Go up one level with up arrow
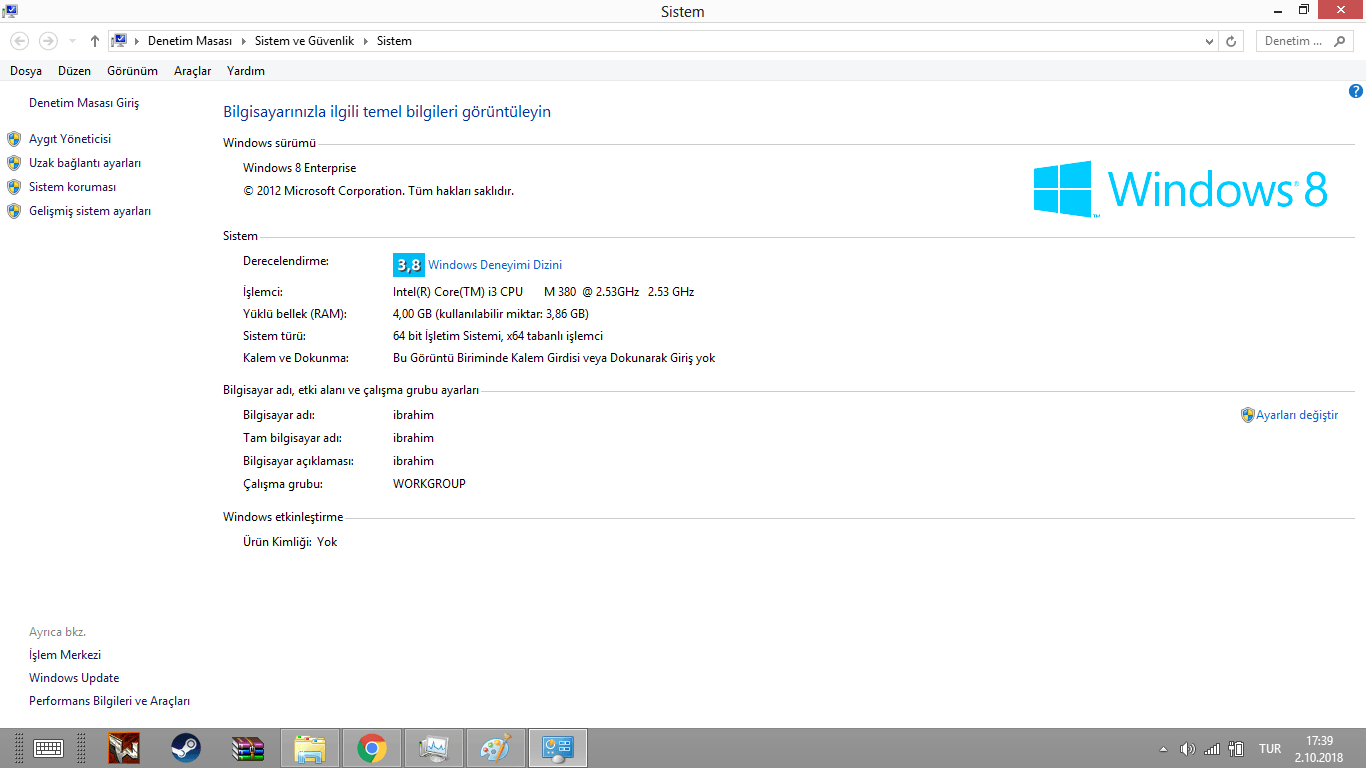This screenshot has height=768, width=1366. pyautogui.click(x=95, y=41)
